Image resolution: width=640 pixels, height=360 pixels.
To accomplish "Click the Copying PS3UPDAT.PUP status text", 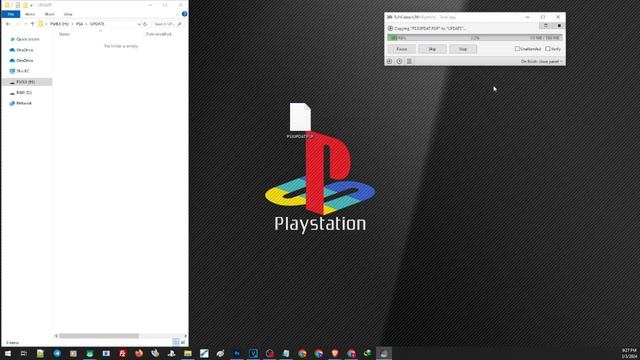I will click(430, 29).
